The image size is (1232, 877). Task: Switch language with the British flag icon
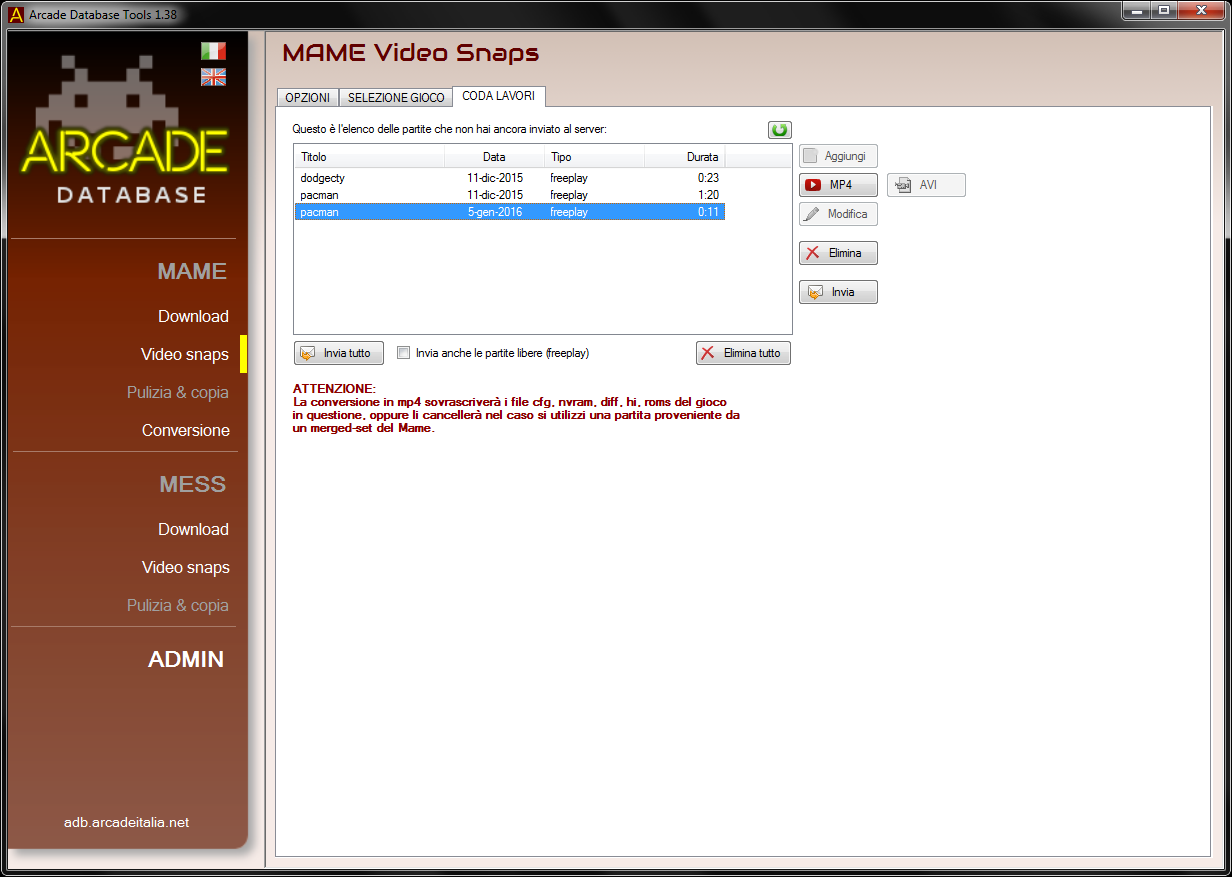[x=213, y=77]
